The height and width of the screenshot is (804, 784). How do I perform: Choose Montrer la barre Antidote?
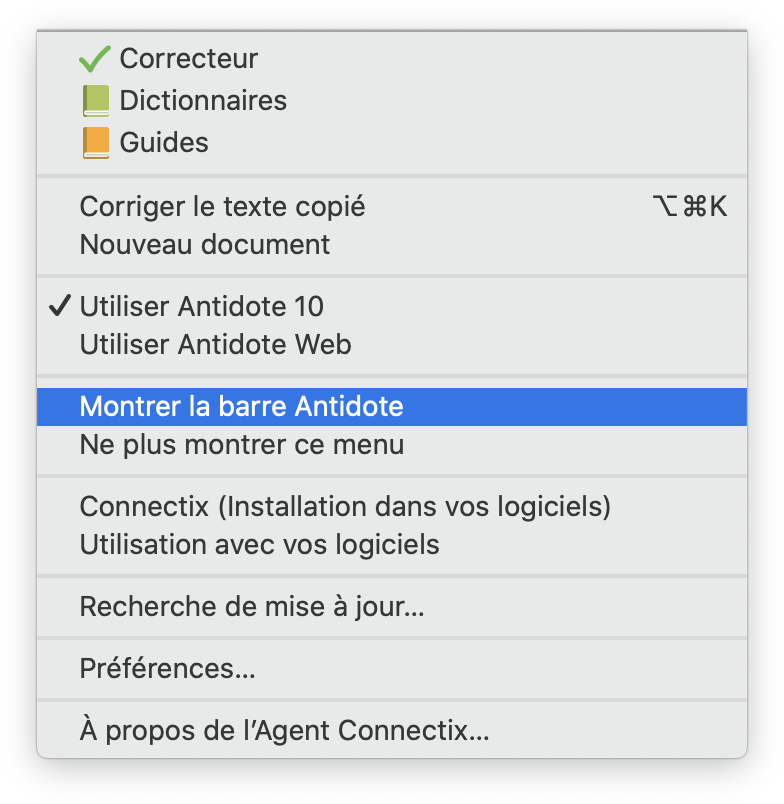coord(241,407)
